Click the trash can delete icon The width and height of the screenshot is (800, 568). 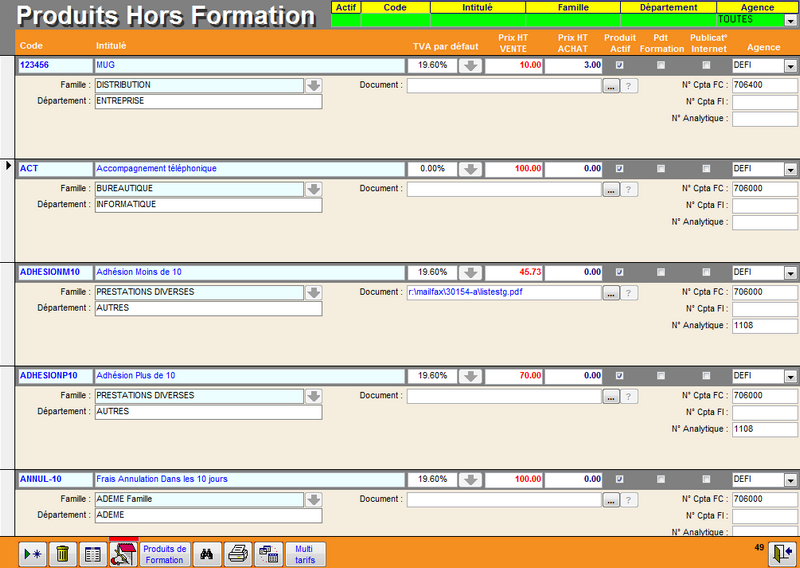[x=62, y=554]
